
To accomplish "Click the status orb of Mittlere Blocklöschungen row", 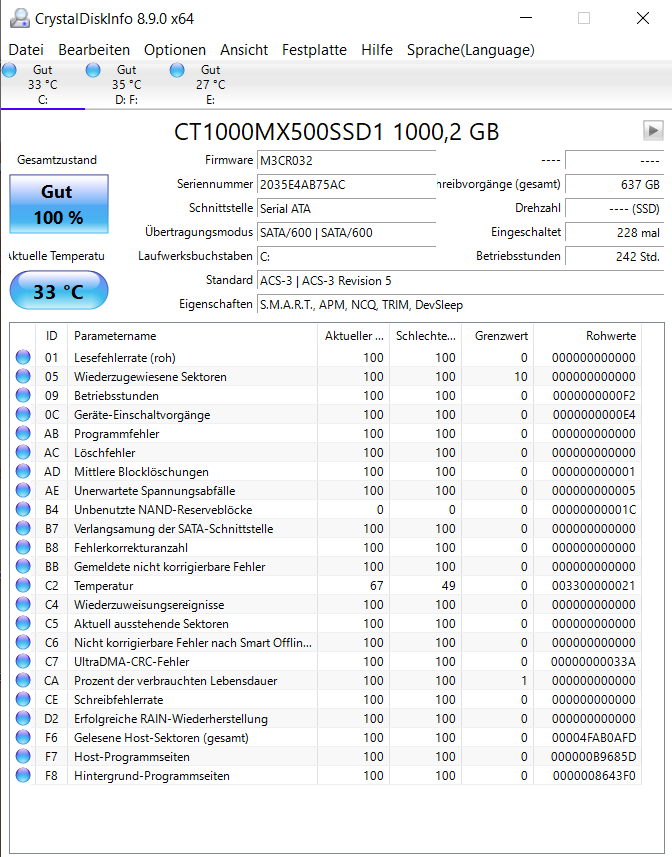I will click(x=23, y=471).
